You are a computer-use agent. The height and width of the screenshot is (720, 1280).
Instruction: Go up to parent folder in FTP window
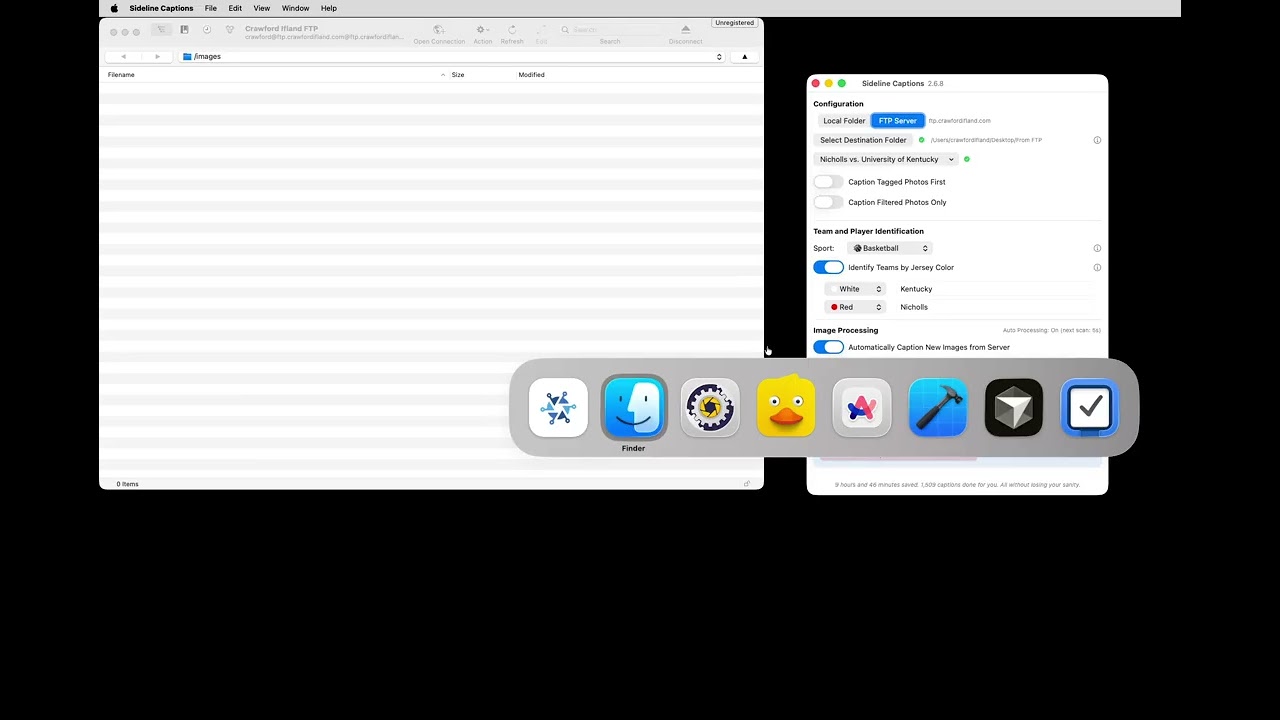coord(744,56)
